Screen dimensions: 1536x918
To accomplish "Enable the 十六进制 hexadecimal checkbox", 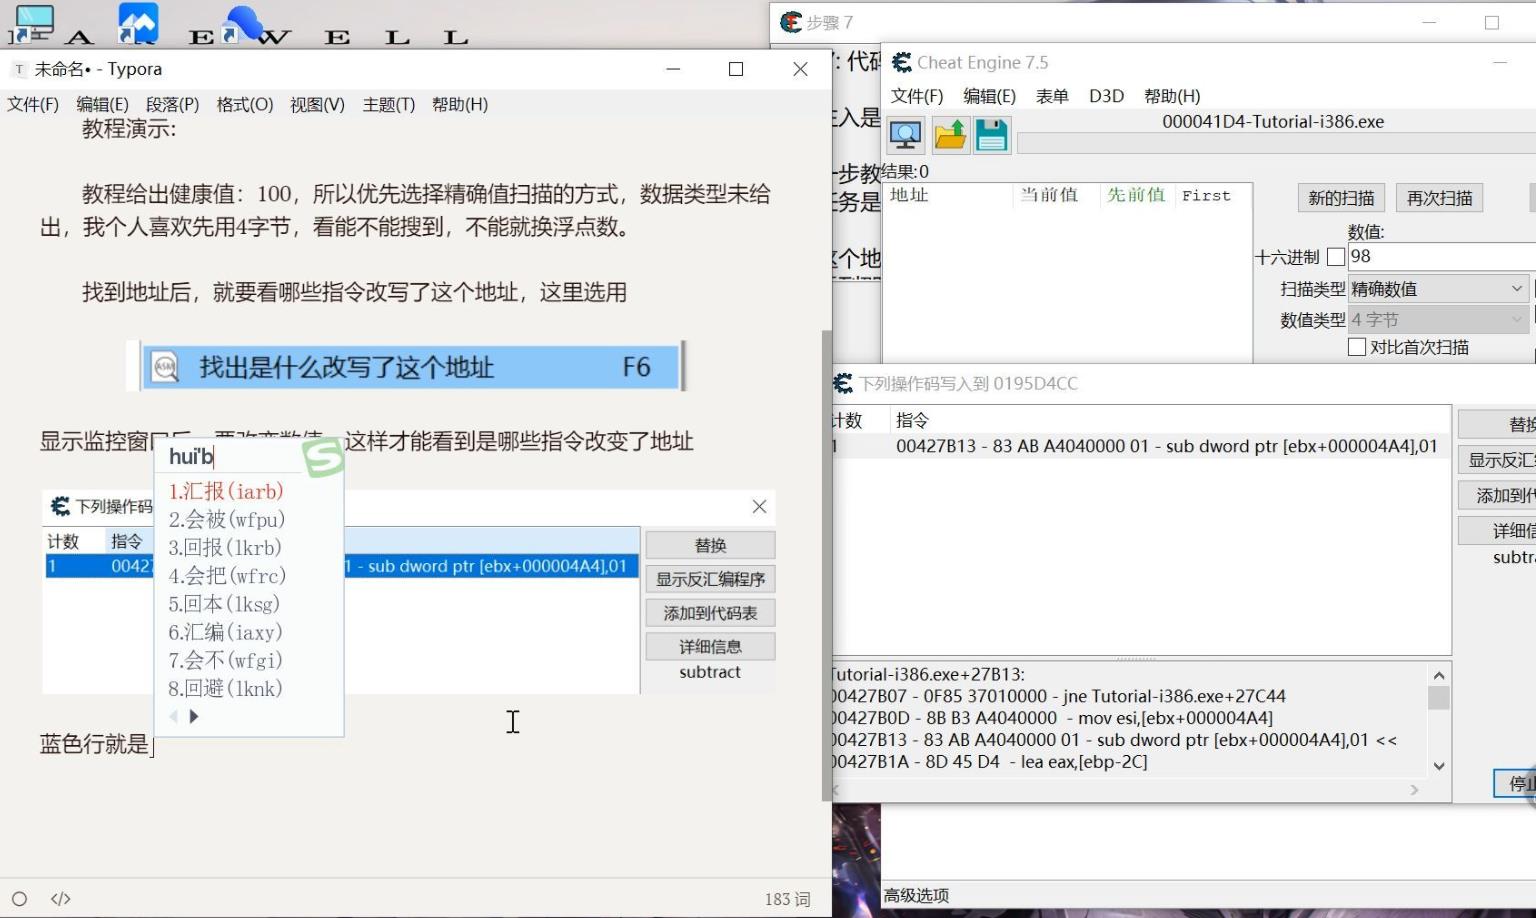I will [x=1335, y=257].
